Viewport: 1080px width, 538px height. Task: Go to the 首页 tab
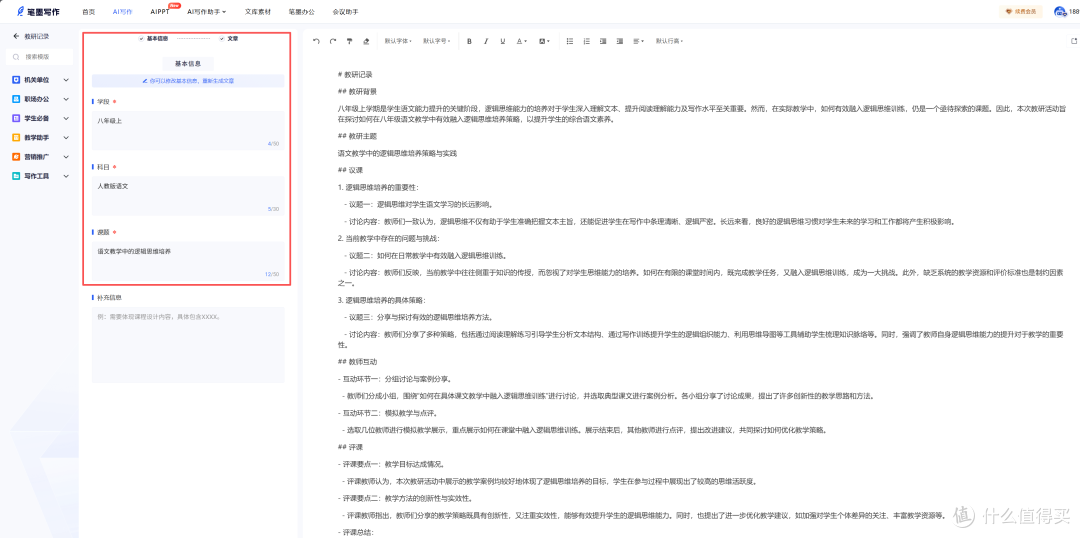[88, 12]
